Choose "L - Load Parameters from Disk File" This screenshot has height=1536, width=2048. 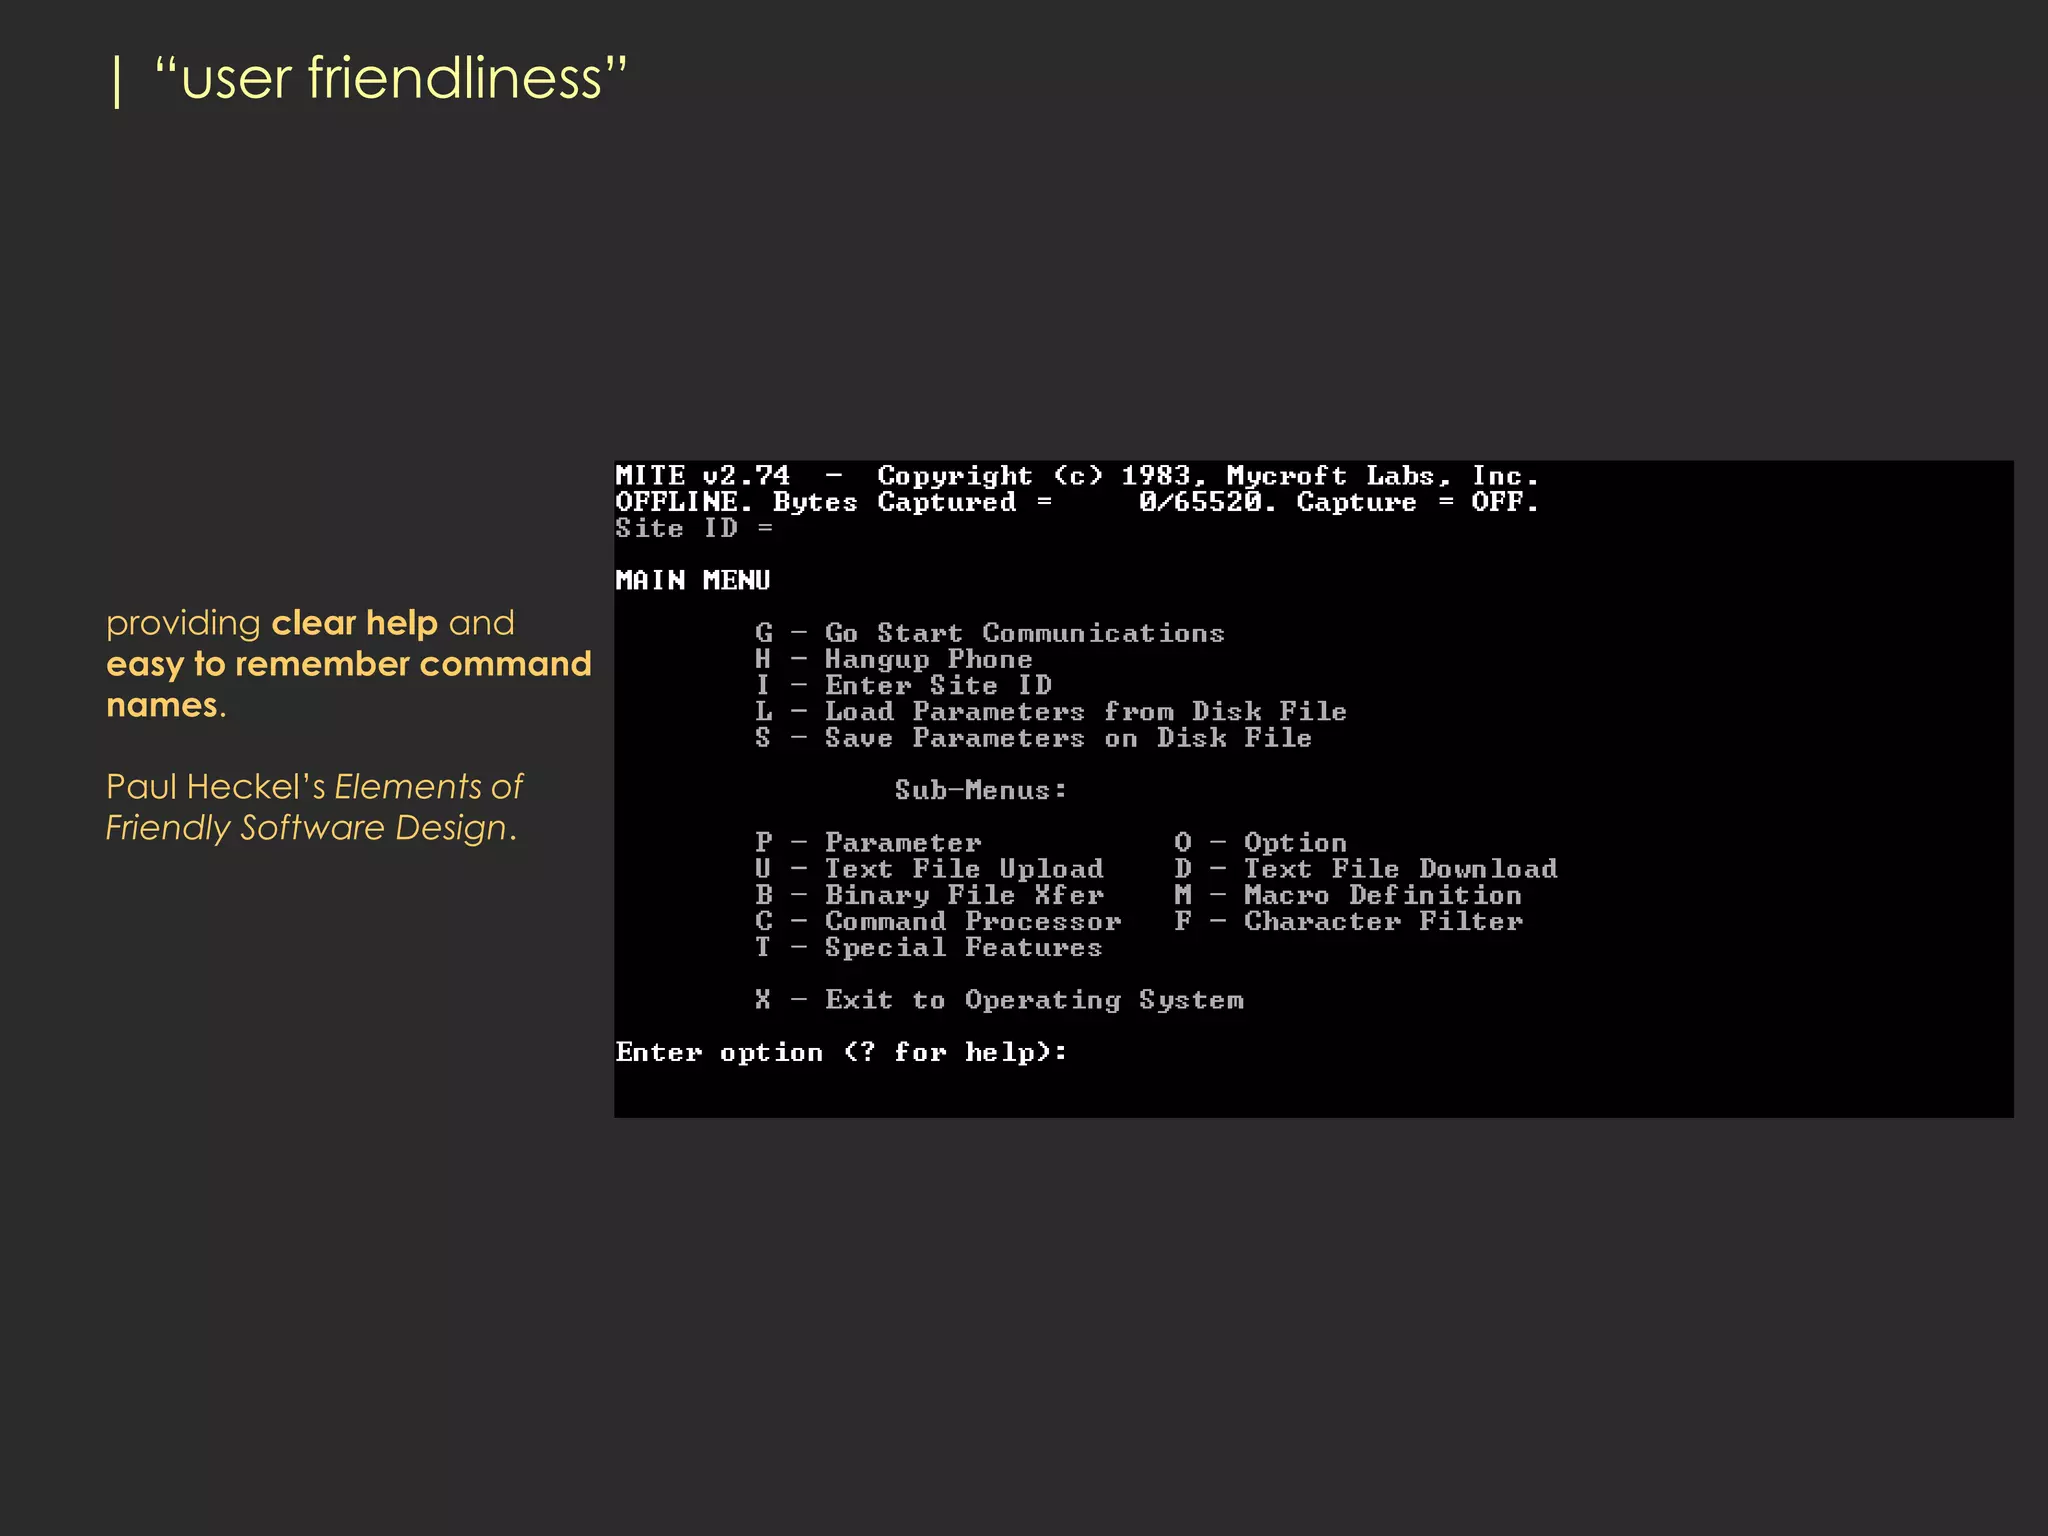(x=1051, y=711)
